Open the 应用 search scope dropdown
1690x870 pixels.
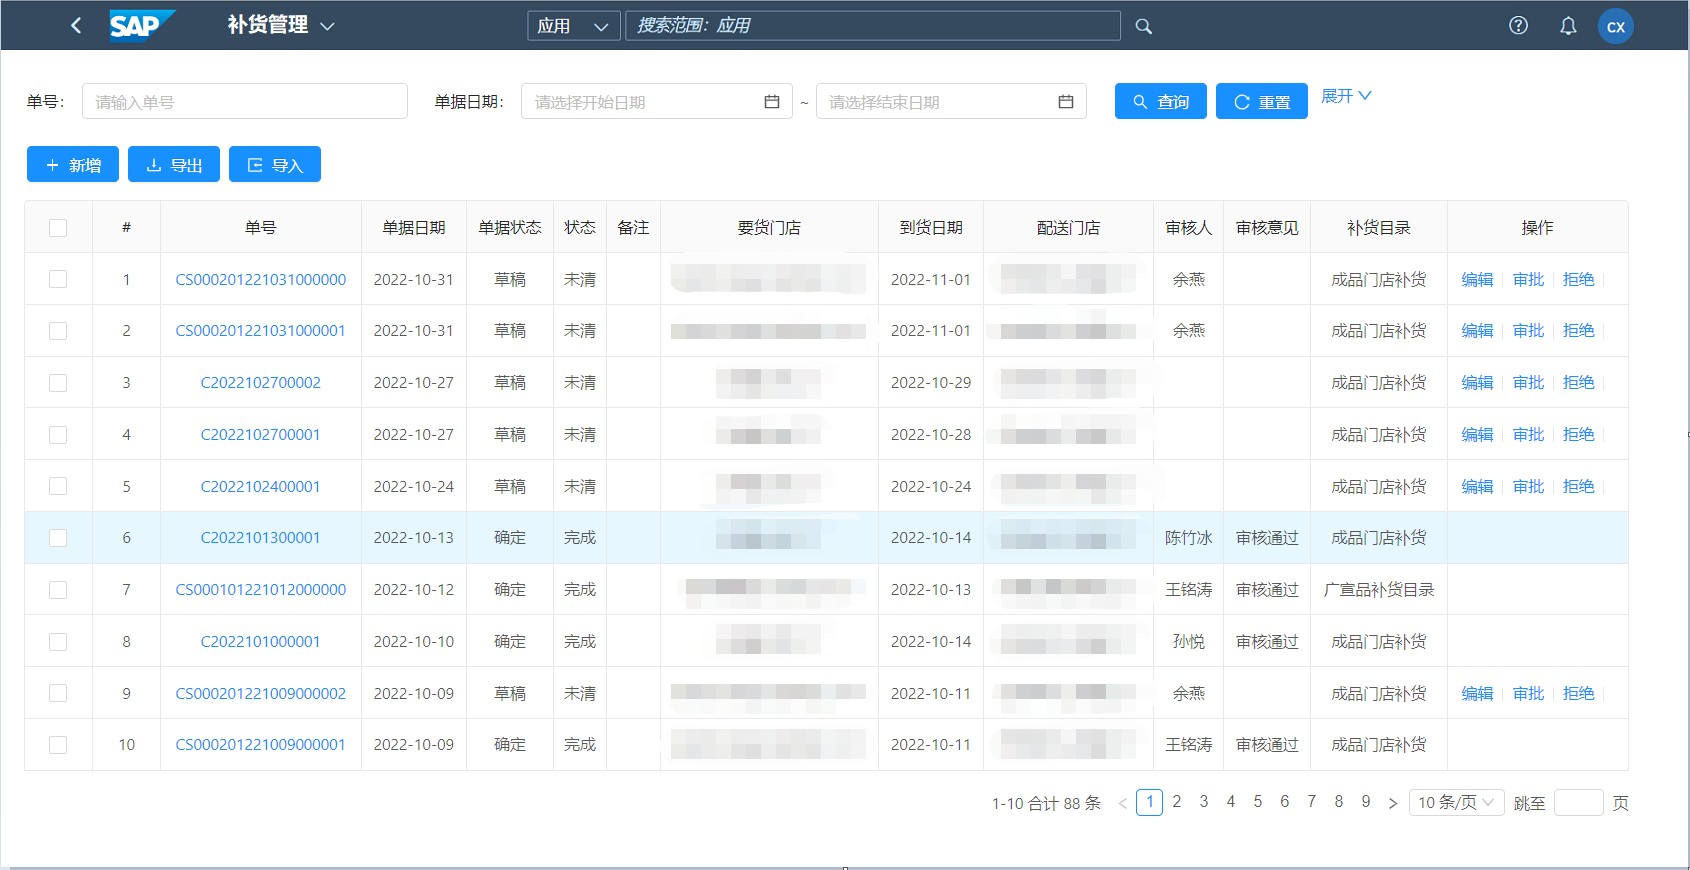click(x=573, y=26)
